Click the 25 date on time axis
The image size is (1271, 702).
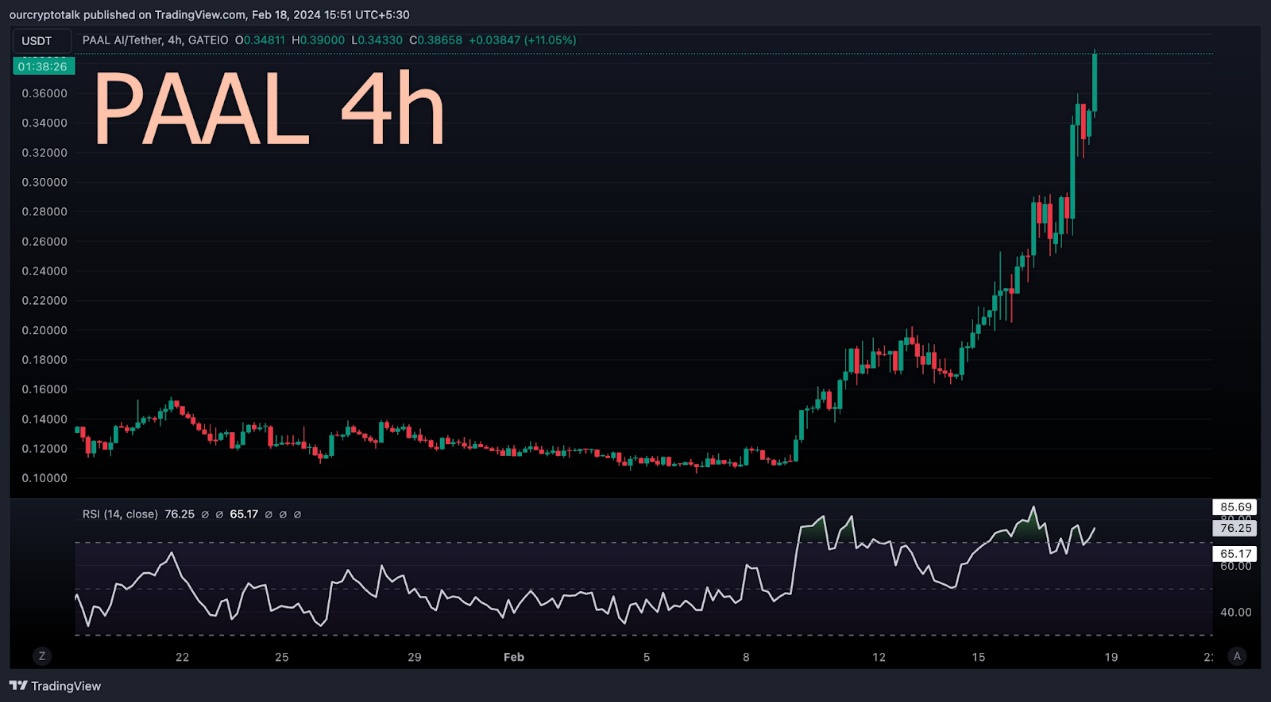282,657
